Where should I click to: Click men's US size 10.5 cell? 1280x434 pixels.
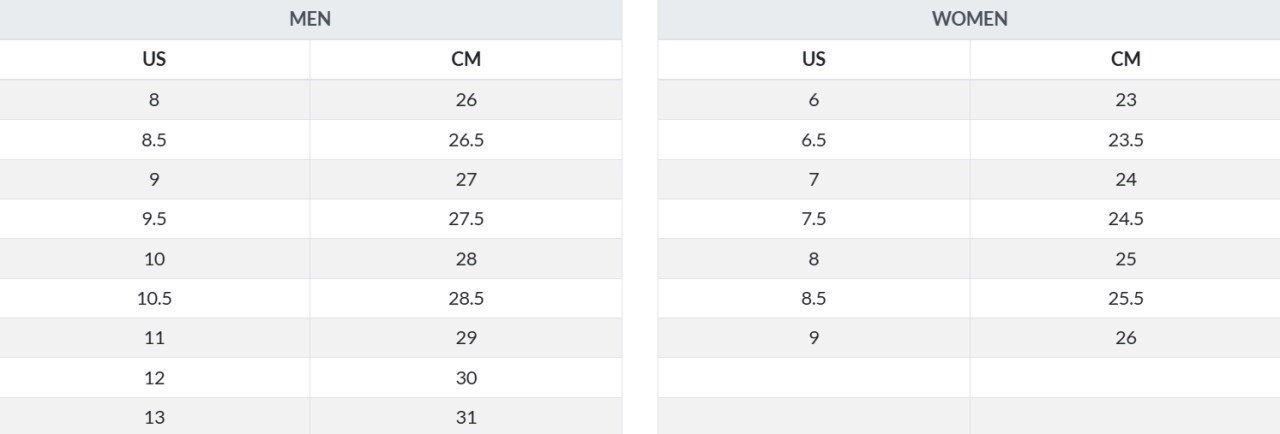[x=154, y=298]
